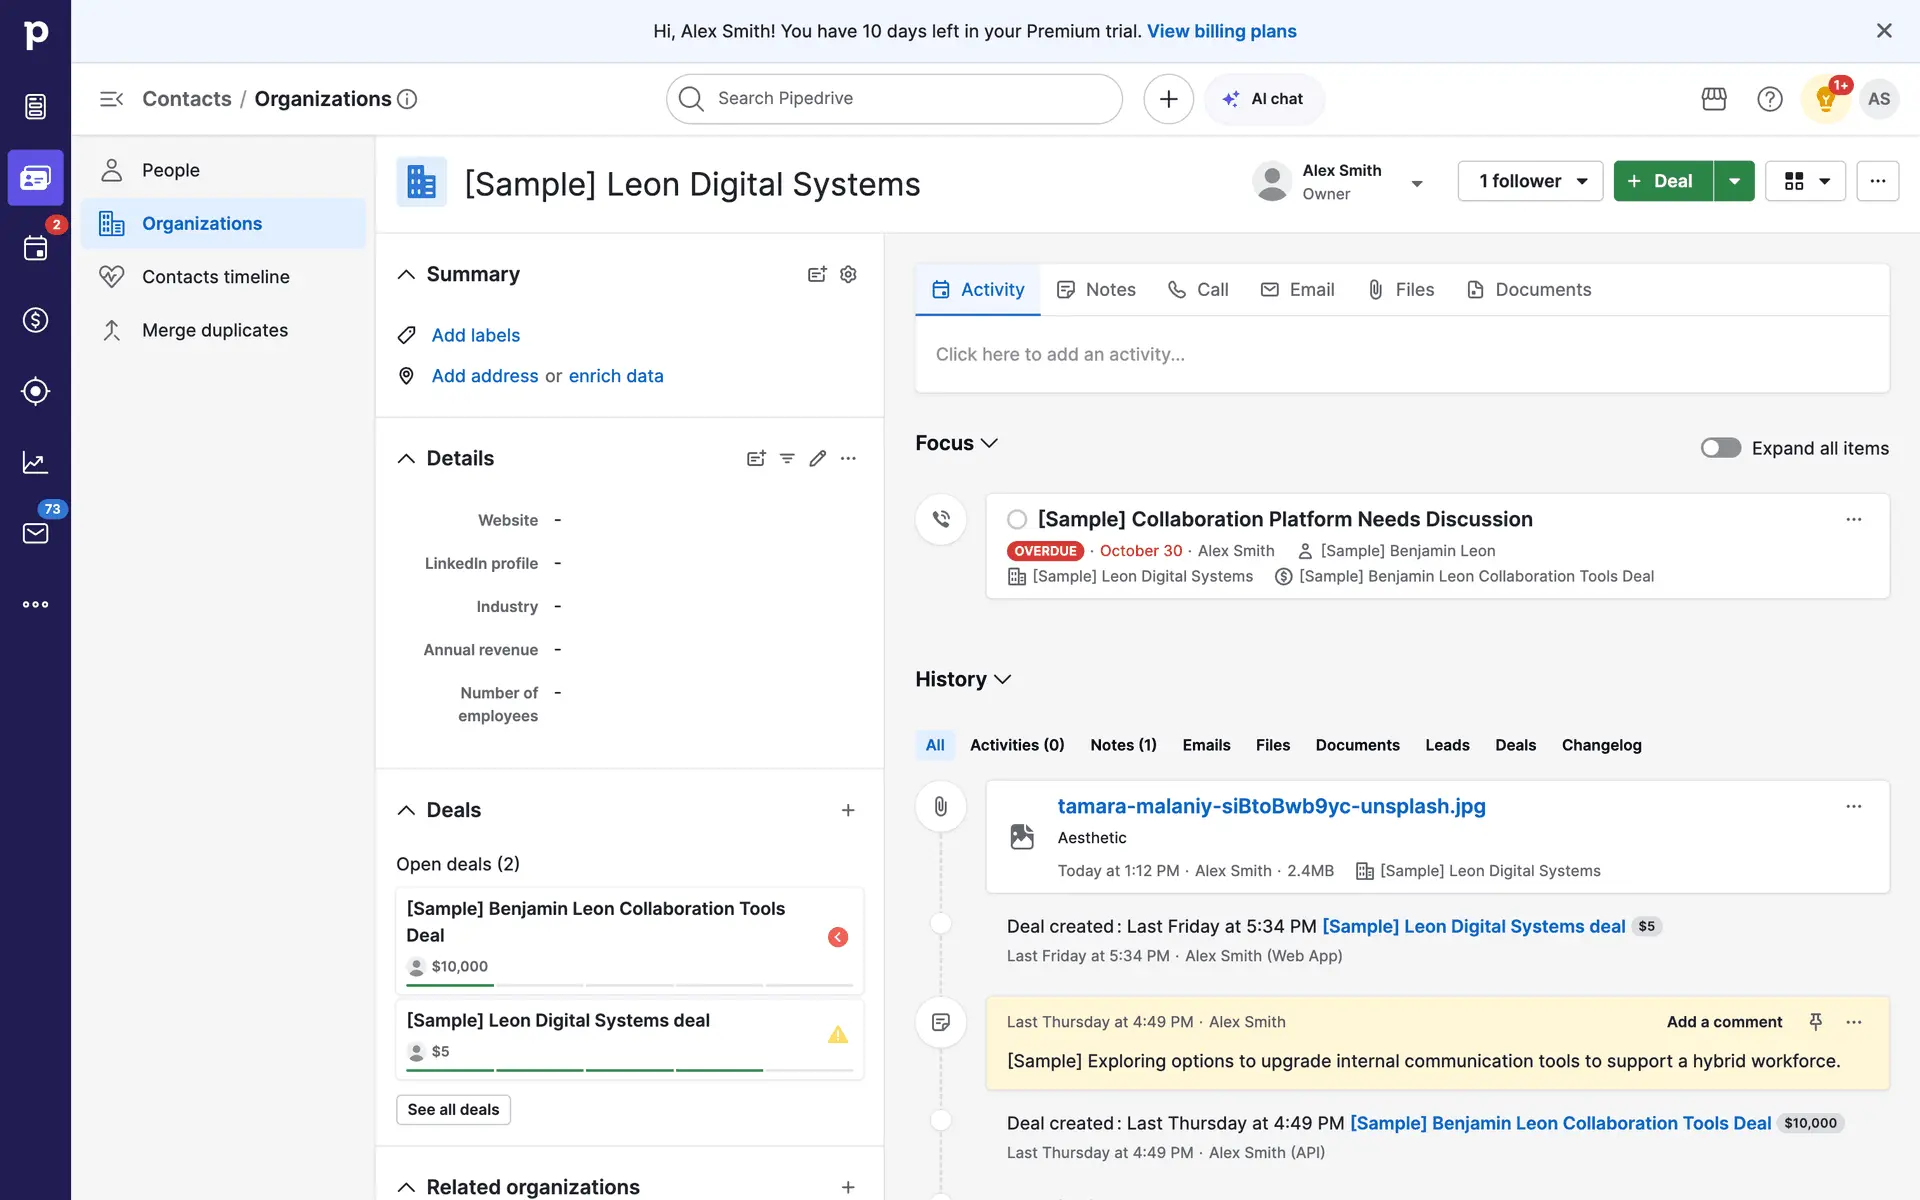Pin the yellow note with pin icon
Image resolution: width=1920 pixels, height=1200 pixels.
tap(1816, 1021)
